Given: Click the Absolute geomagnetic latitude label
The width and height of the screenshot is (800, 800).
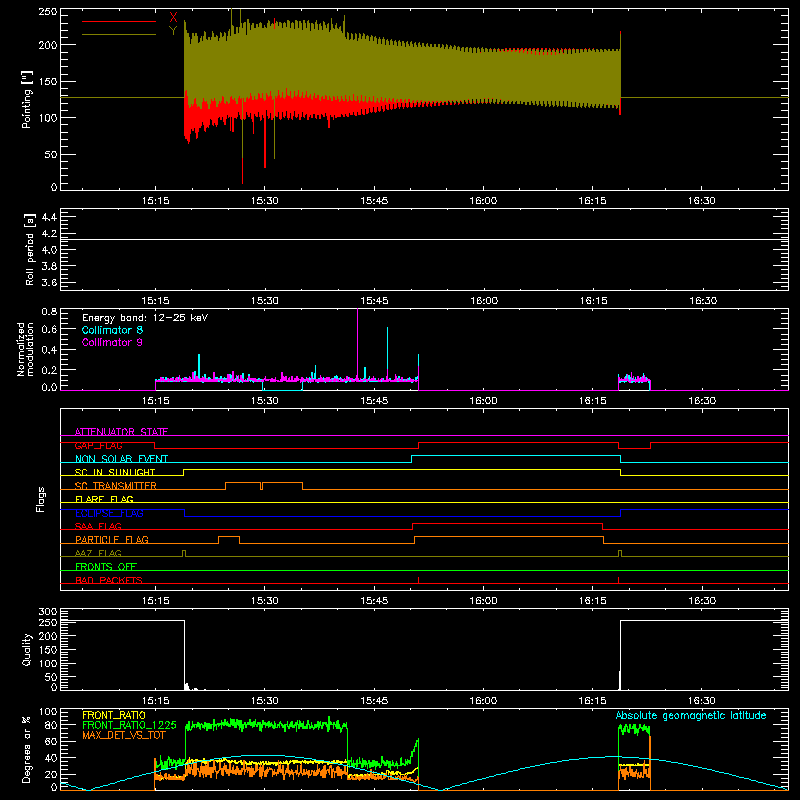Looking at the screenshot, I should [x=691, y=715].
